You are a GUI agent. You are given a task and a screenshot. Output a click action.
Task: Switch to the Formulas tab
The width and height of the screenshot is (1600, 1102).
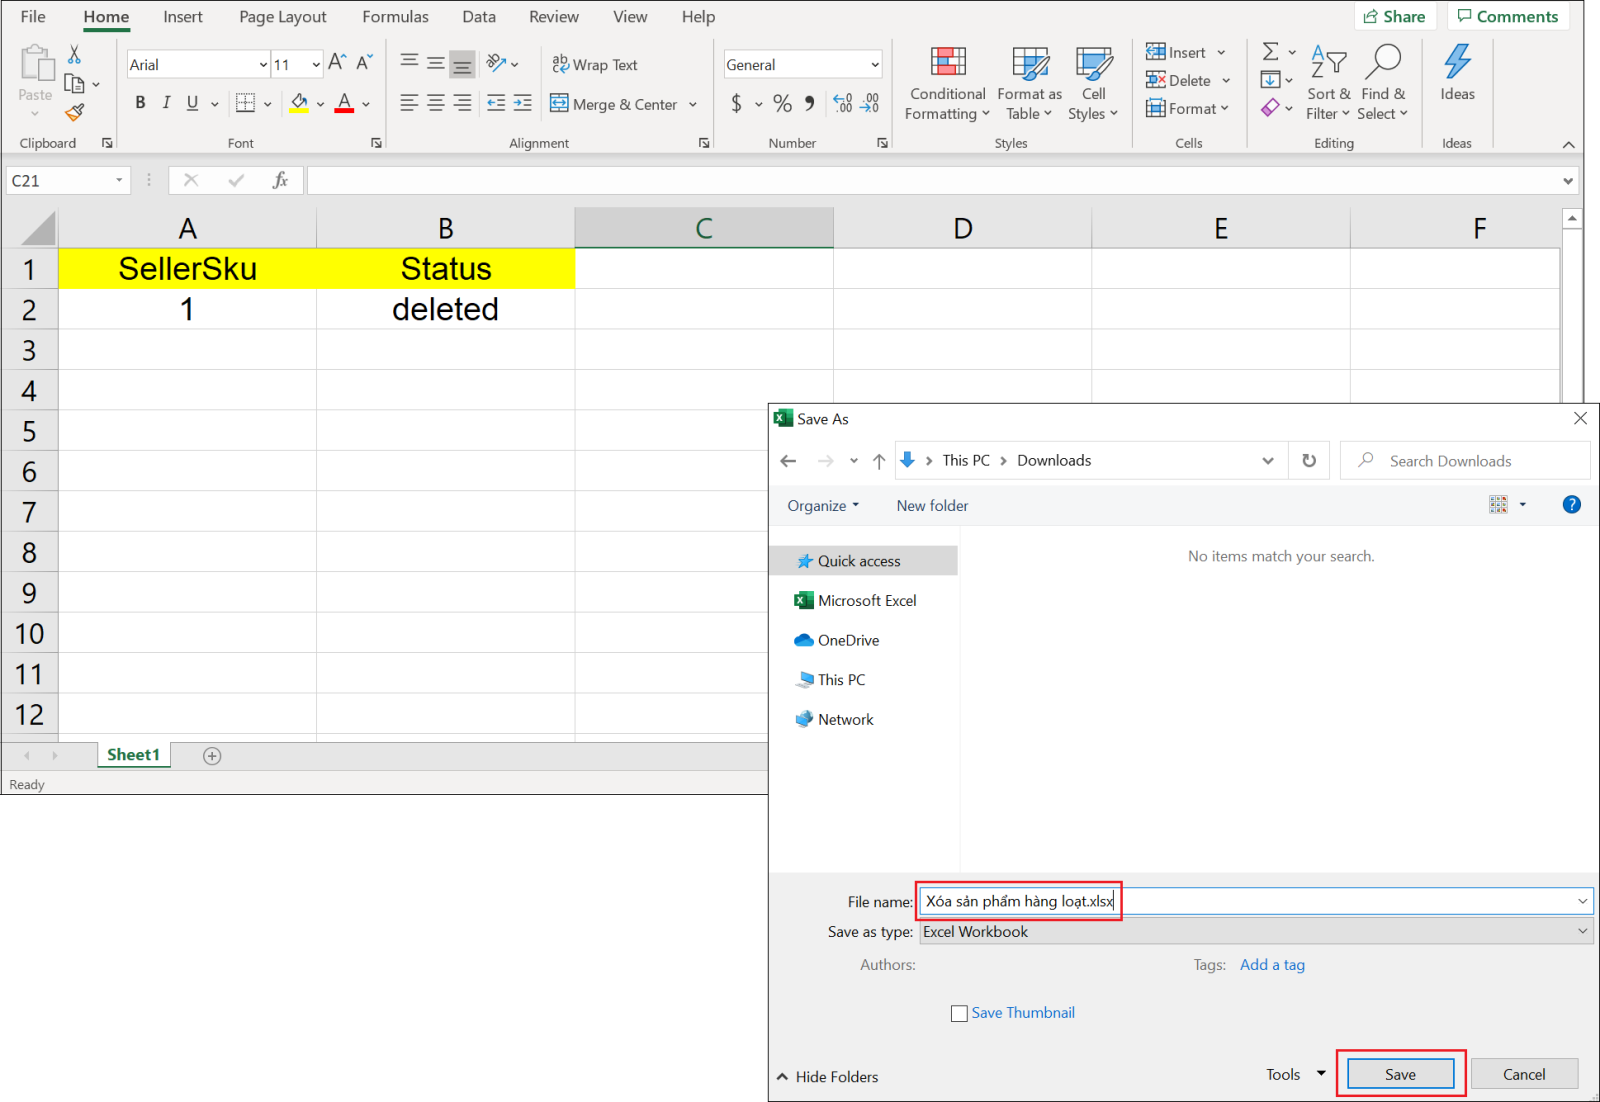click(x=395, y=17)
